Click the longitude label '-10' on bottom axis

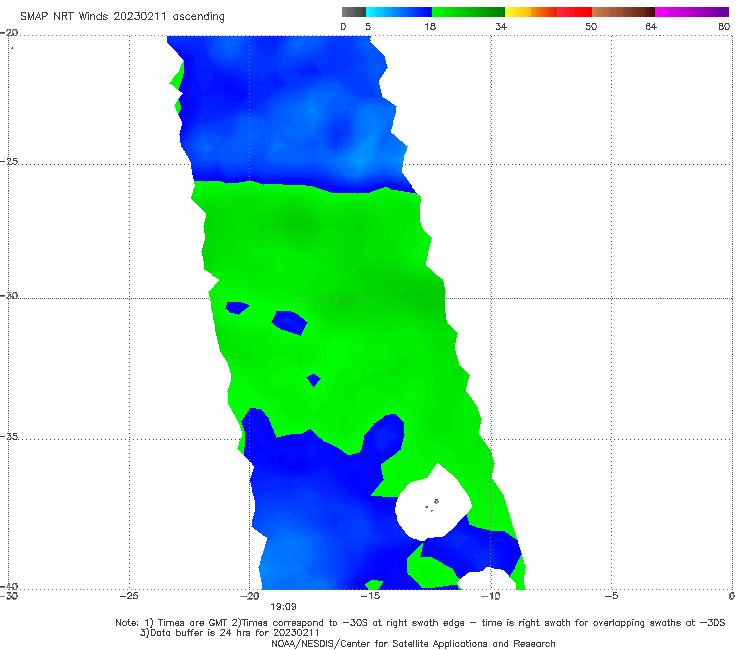coord(490,596)
